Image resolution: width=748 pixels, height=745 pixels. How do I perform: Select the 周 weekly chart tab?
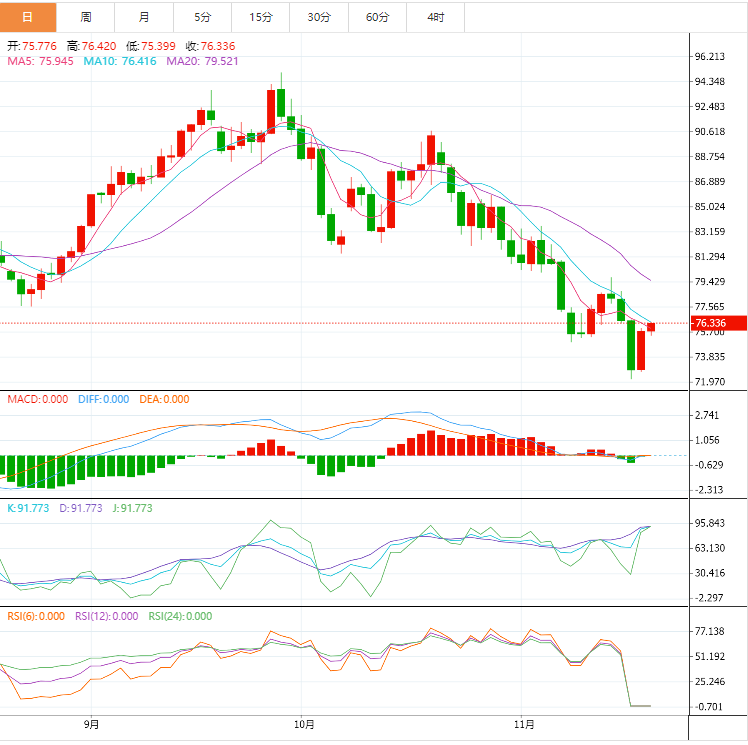pos(86,17)
